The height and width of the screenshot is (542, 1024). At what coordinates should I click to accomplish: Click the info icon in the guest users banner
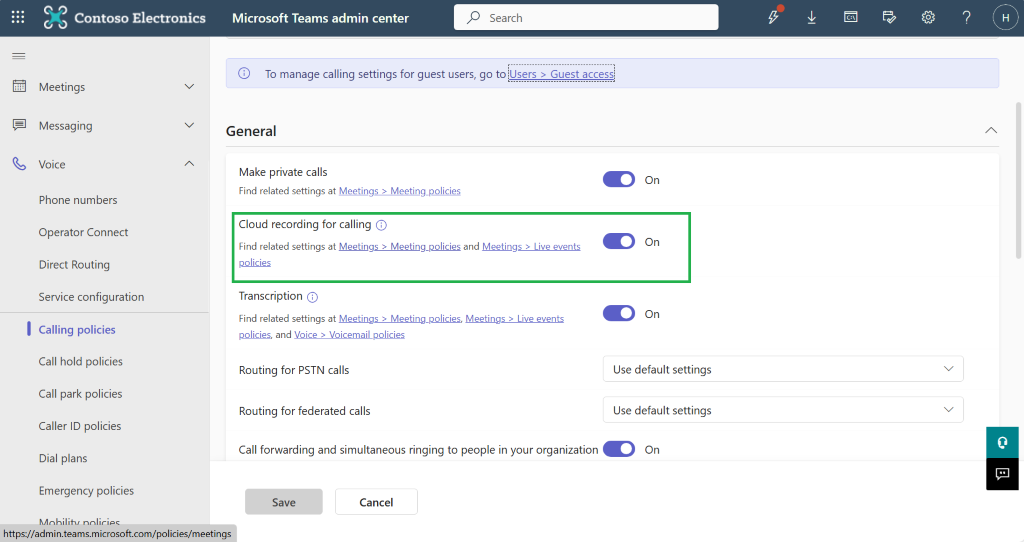[x=244, y=73]
